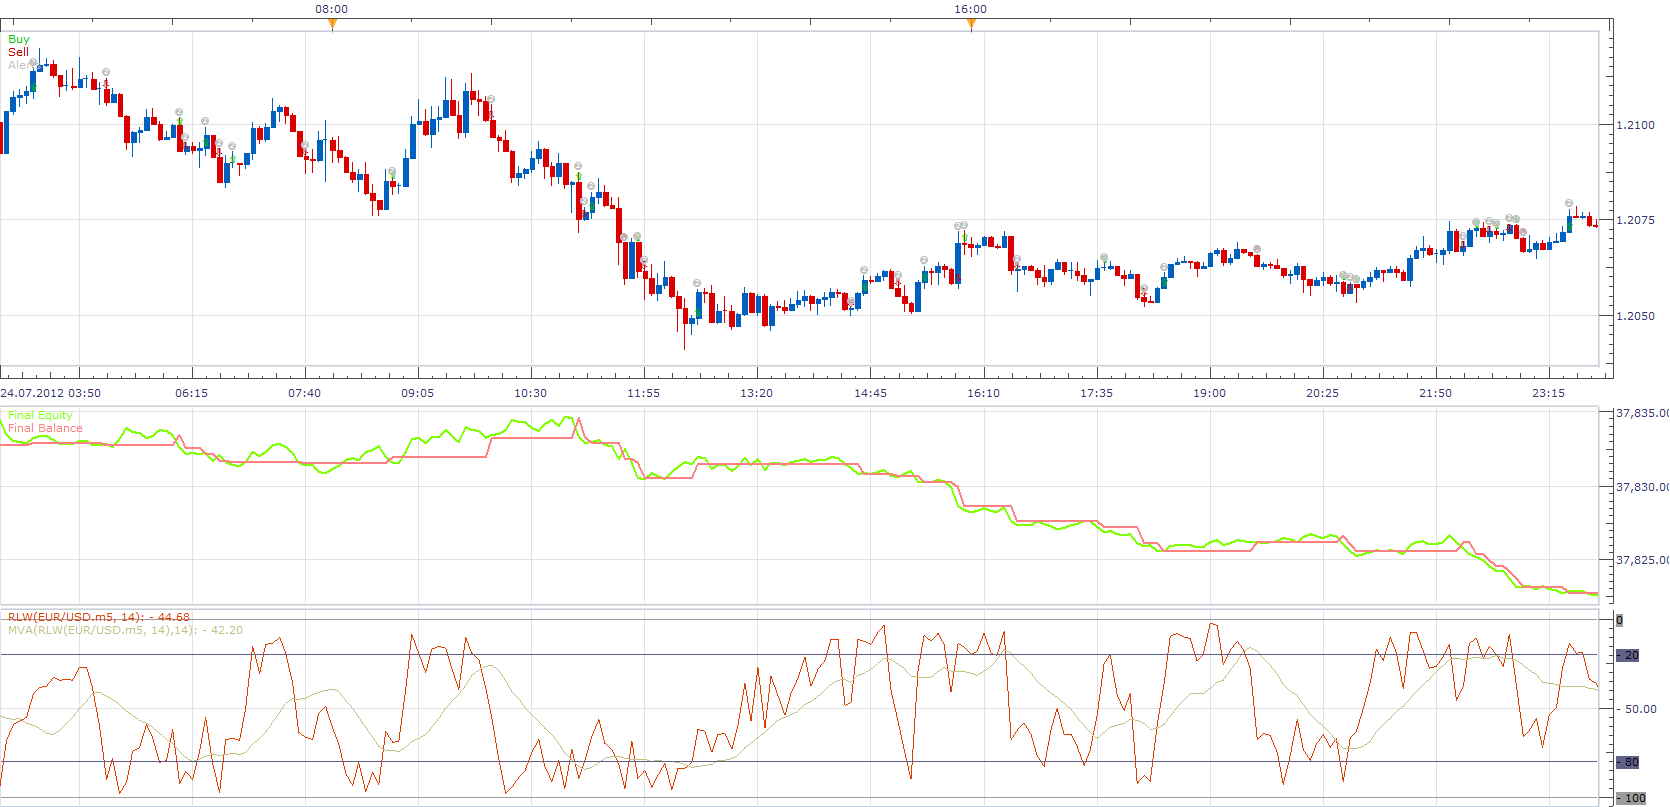This screenshot has width=1670, height=807.
Task: Click the 20:25 time axis label
Action: 1323,393
